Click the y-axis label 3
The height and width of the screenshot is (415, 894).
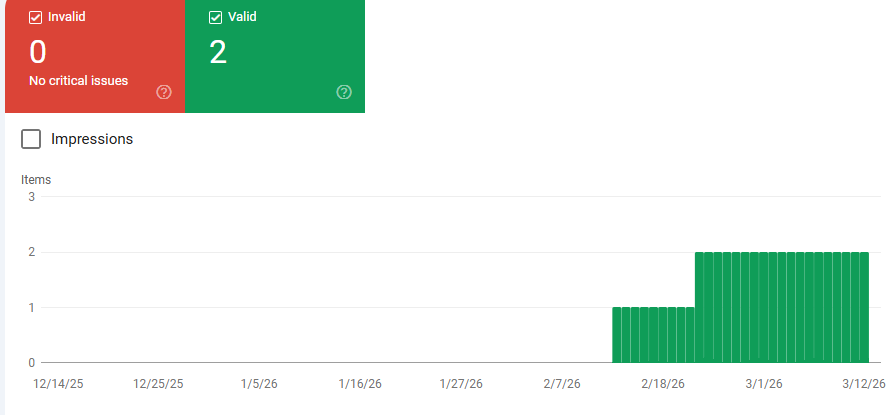[x=31, y=197]
